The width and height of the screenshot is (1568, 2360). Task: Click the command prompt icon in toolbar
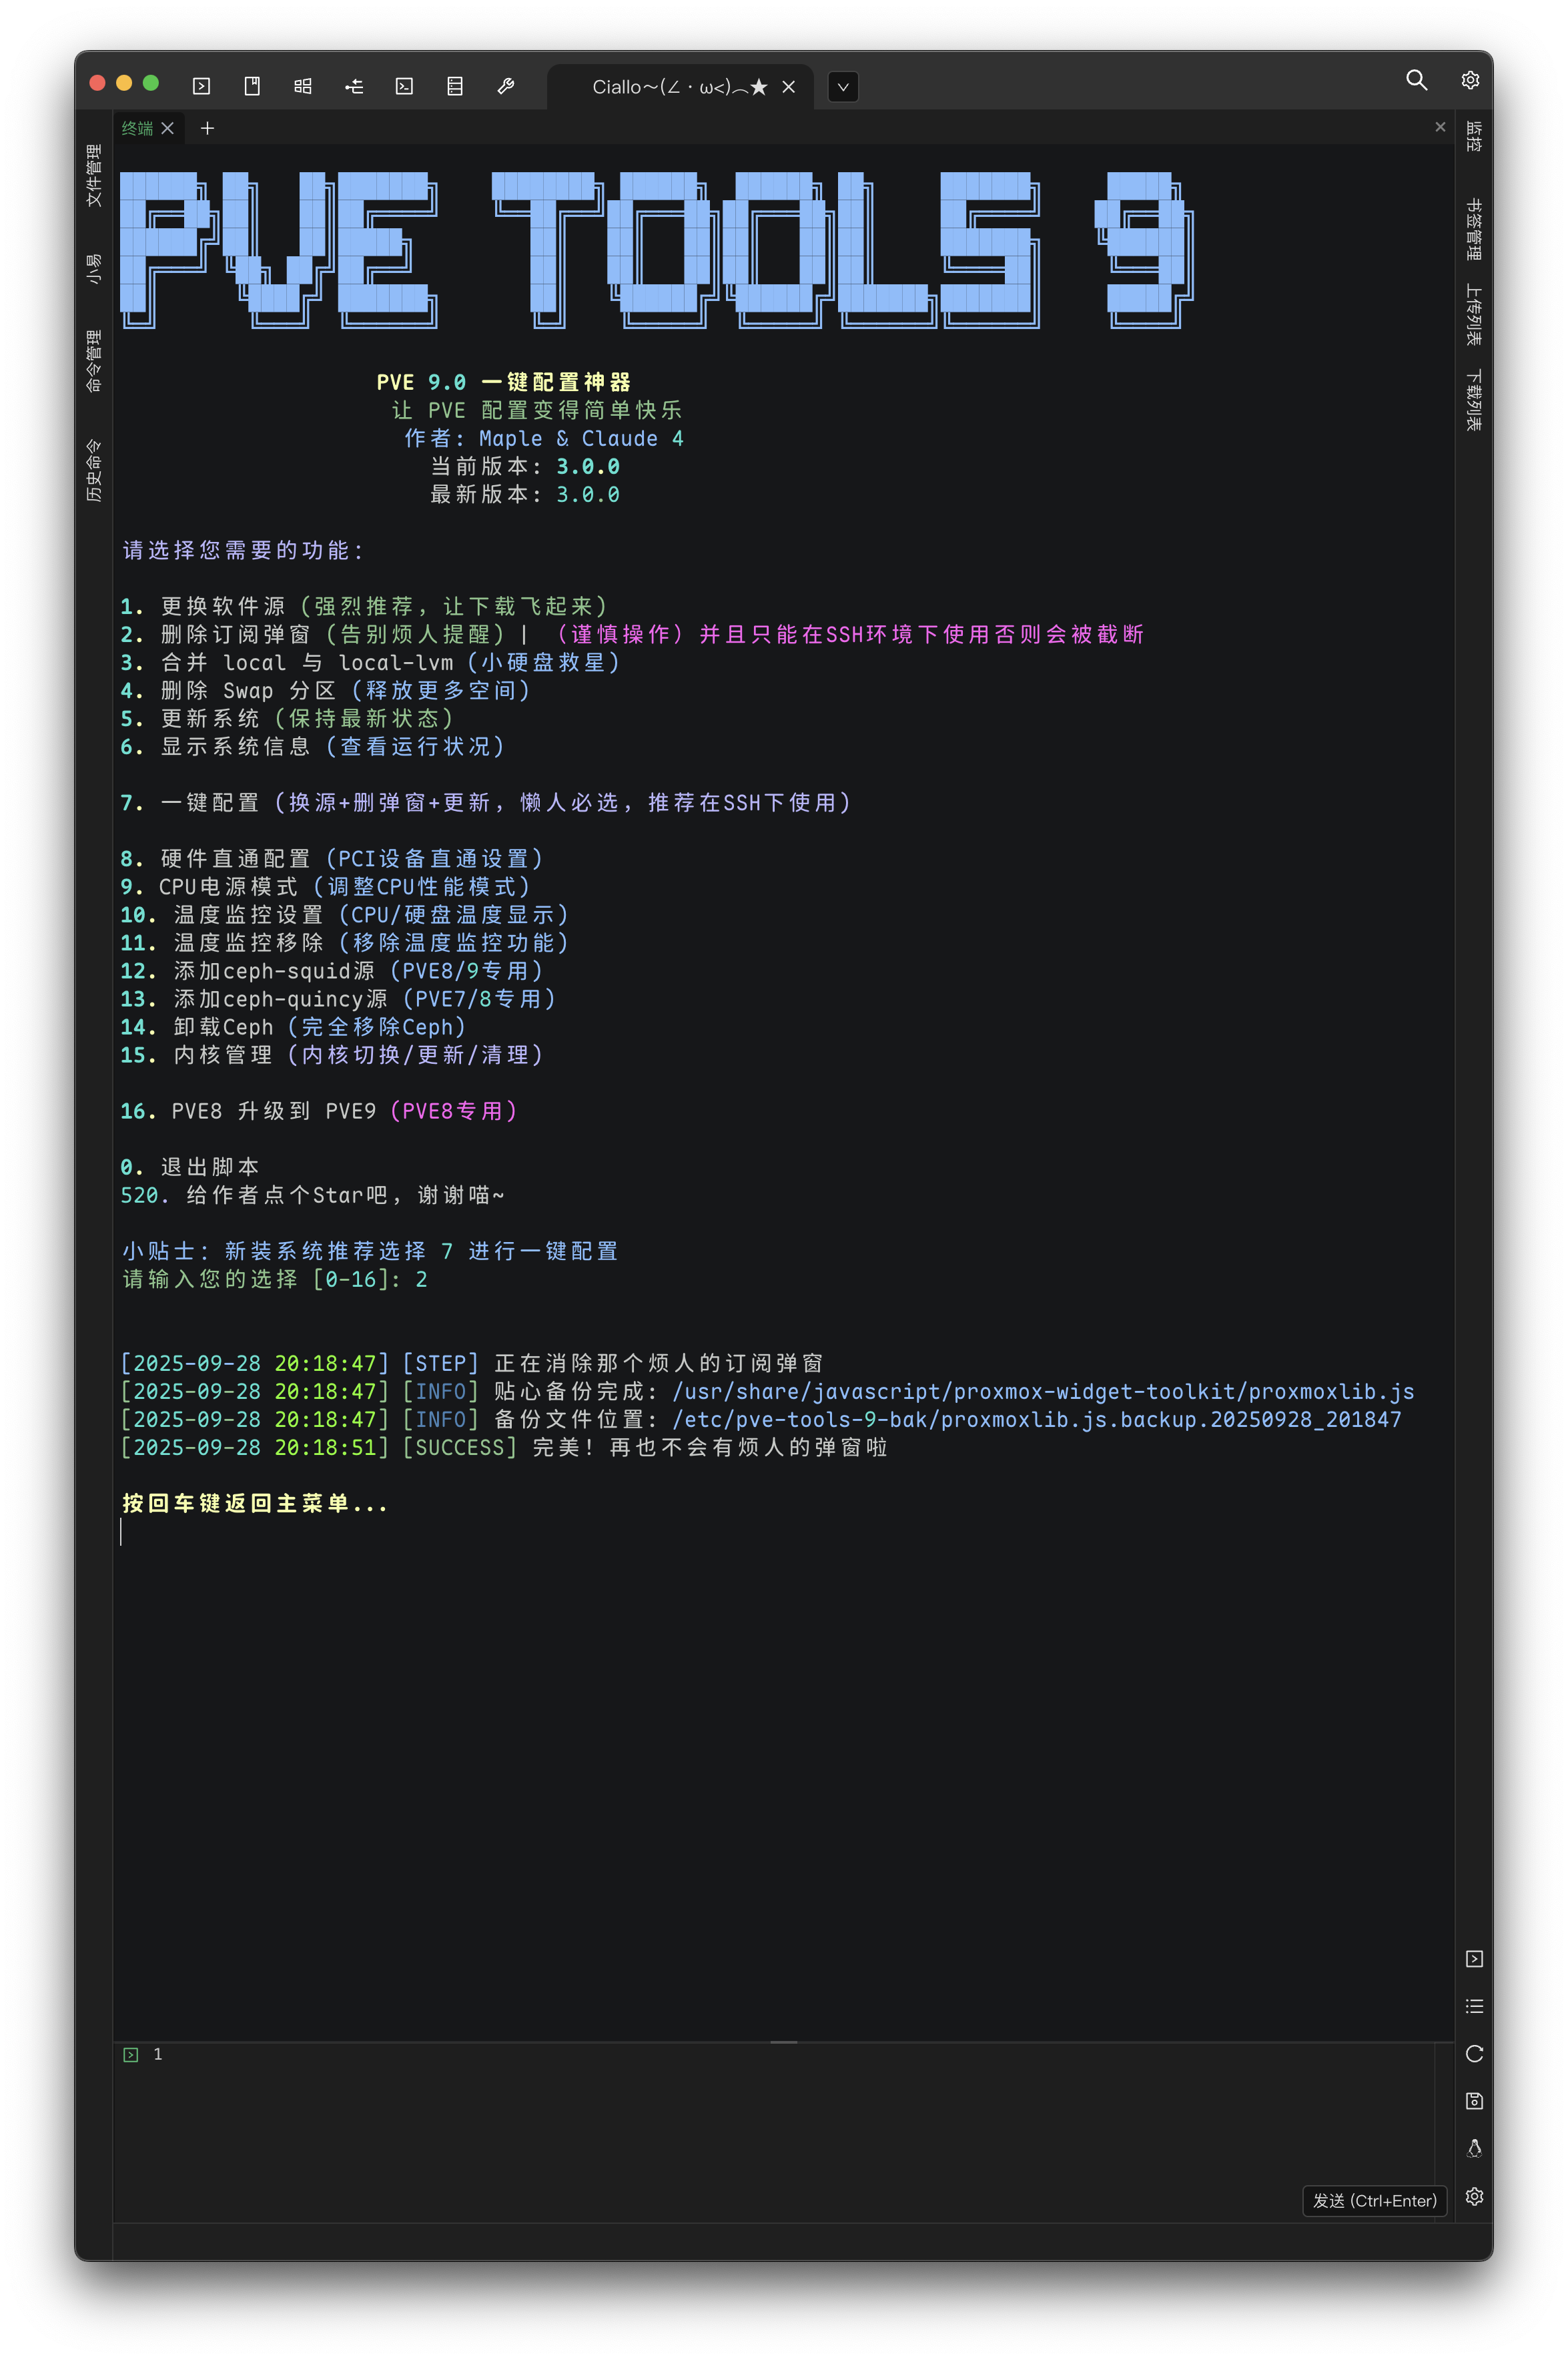click(404, 87)
